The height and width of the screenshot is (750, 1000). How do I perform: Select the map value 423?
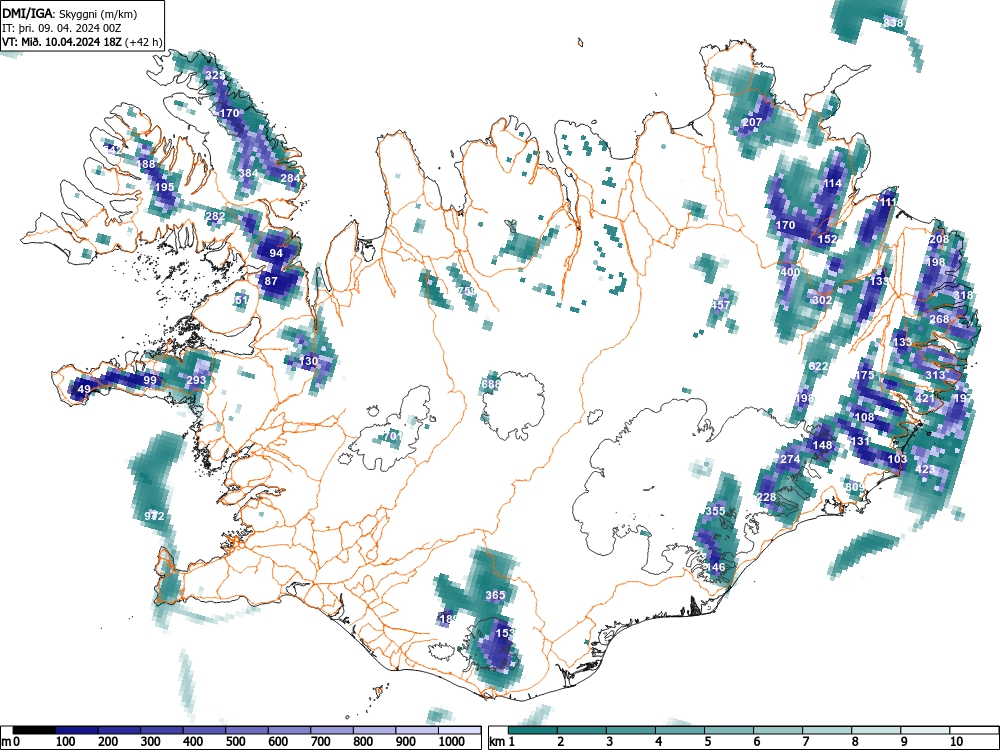coord(925,469)
